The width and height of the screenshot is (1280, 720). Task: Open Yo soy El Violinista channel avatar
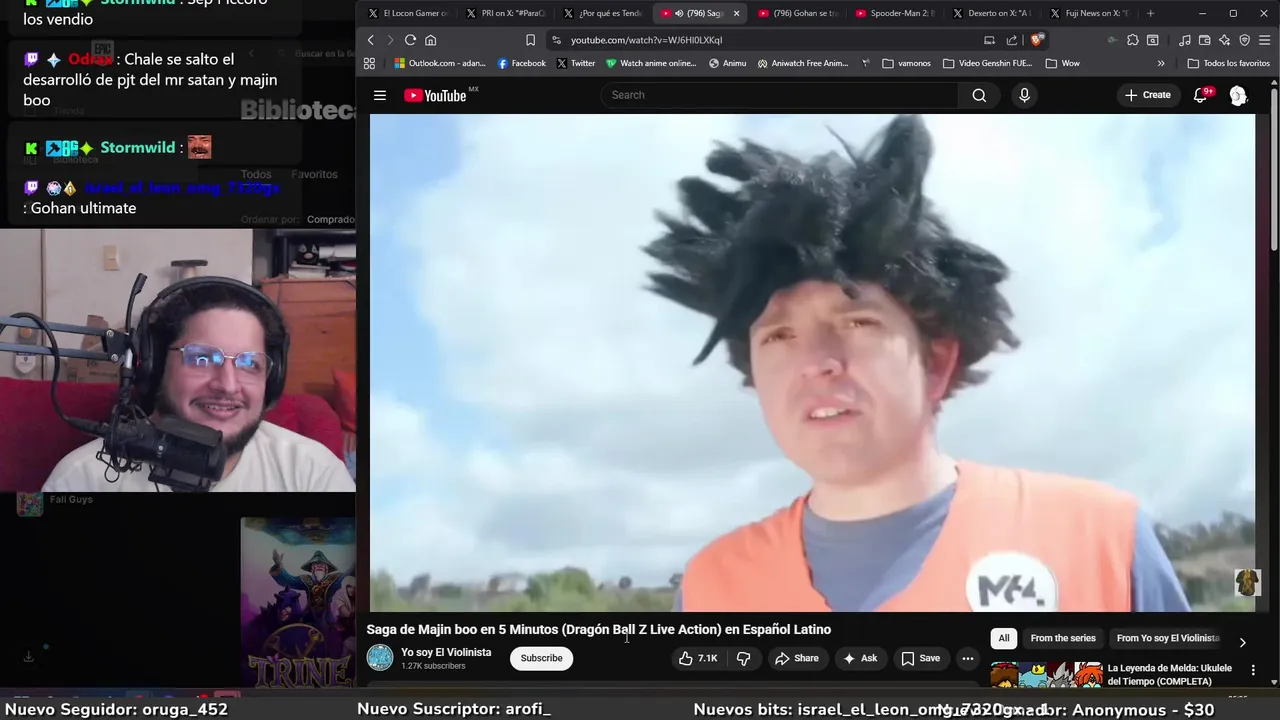pos(380,658)
